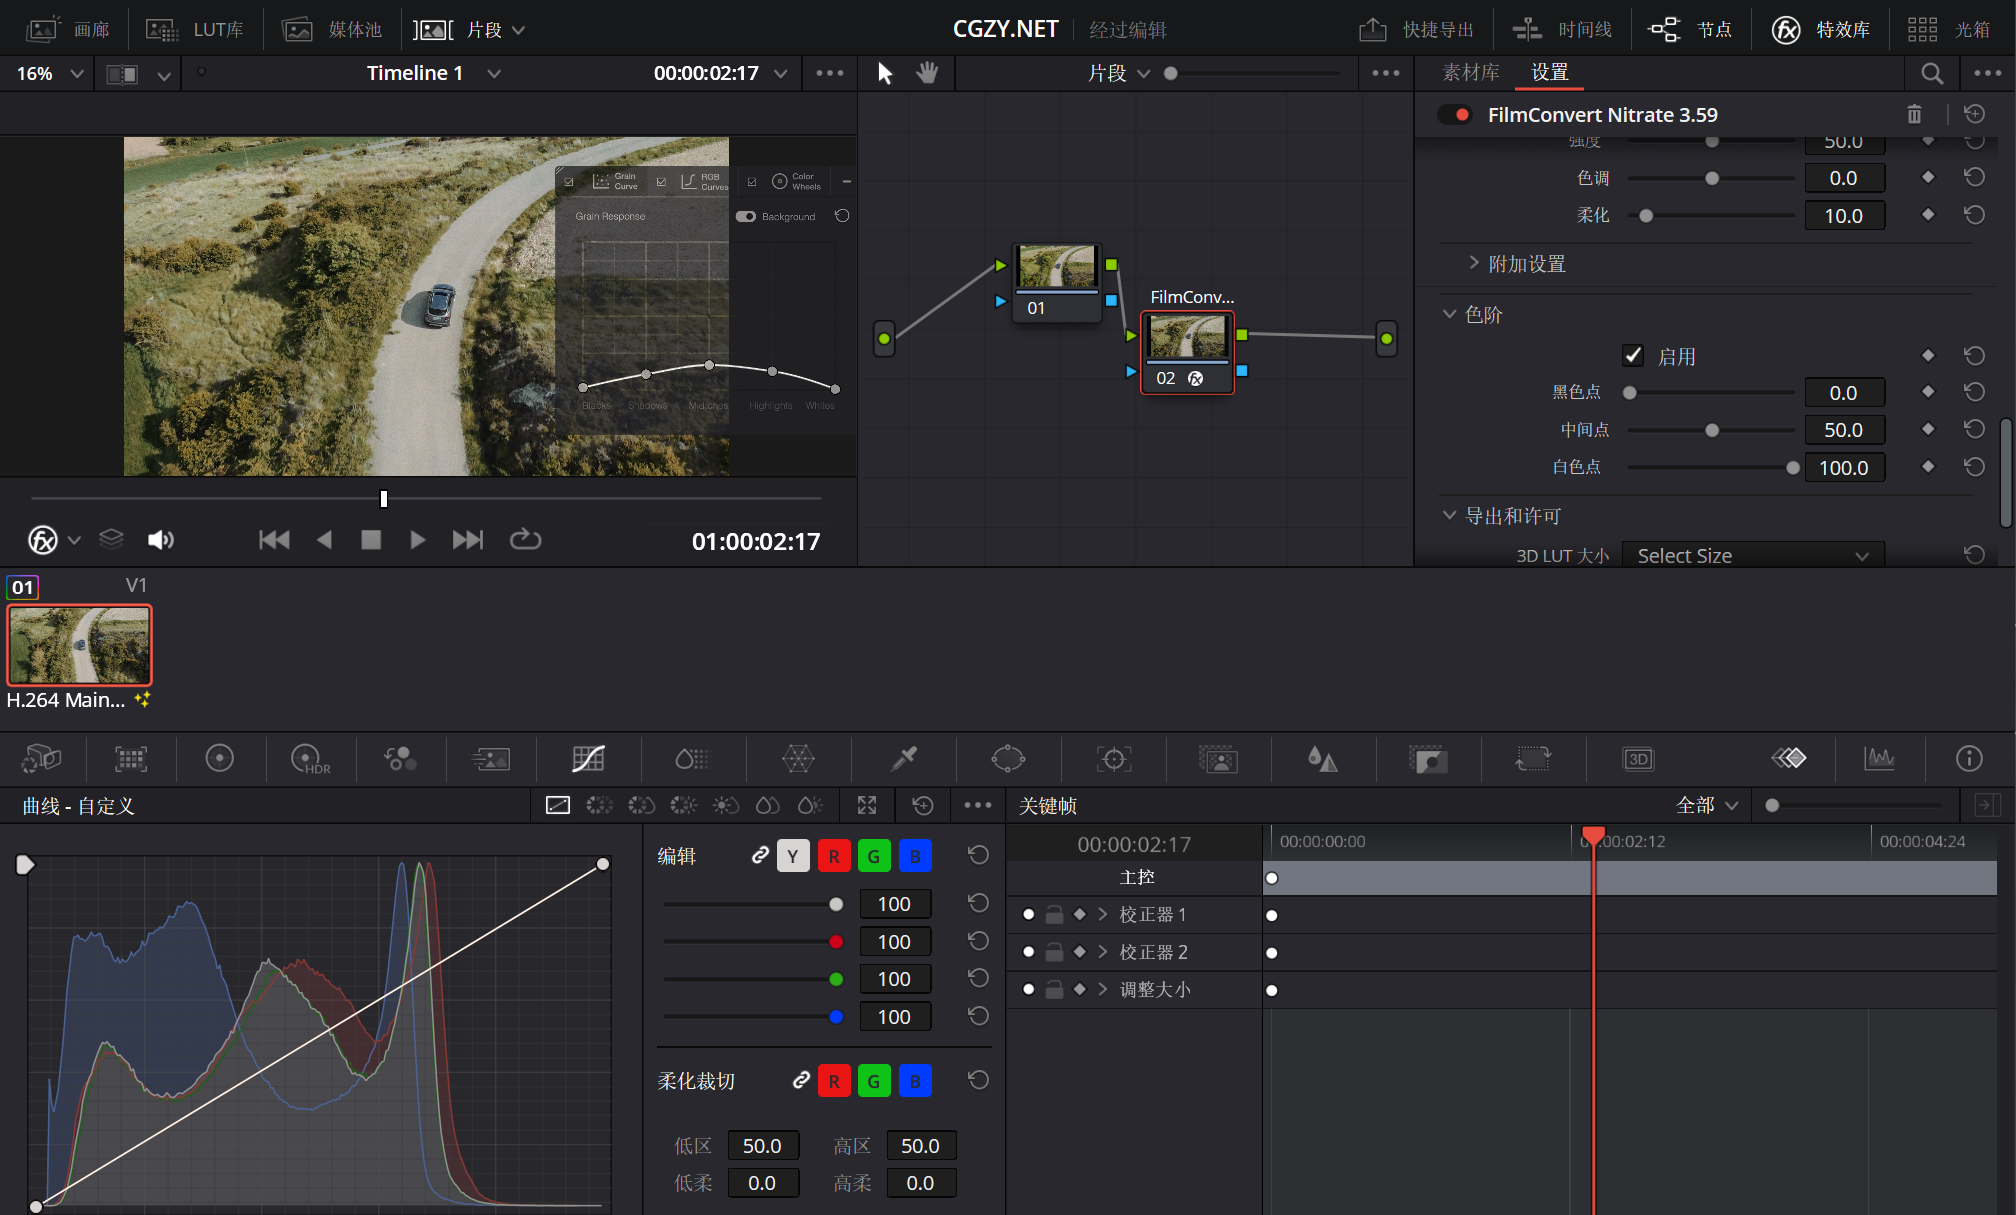Toggle FilmConvert Nitrate effect on/off switch
Viewport: 2016px width, 1215px height.
1454,114
